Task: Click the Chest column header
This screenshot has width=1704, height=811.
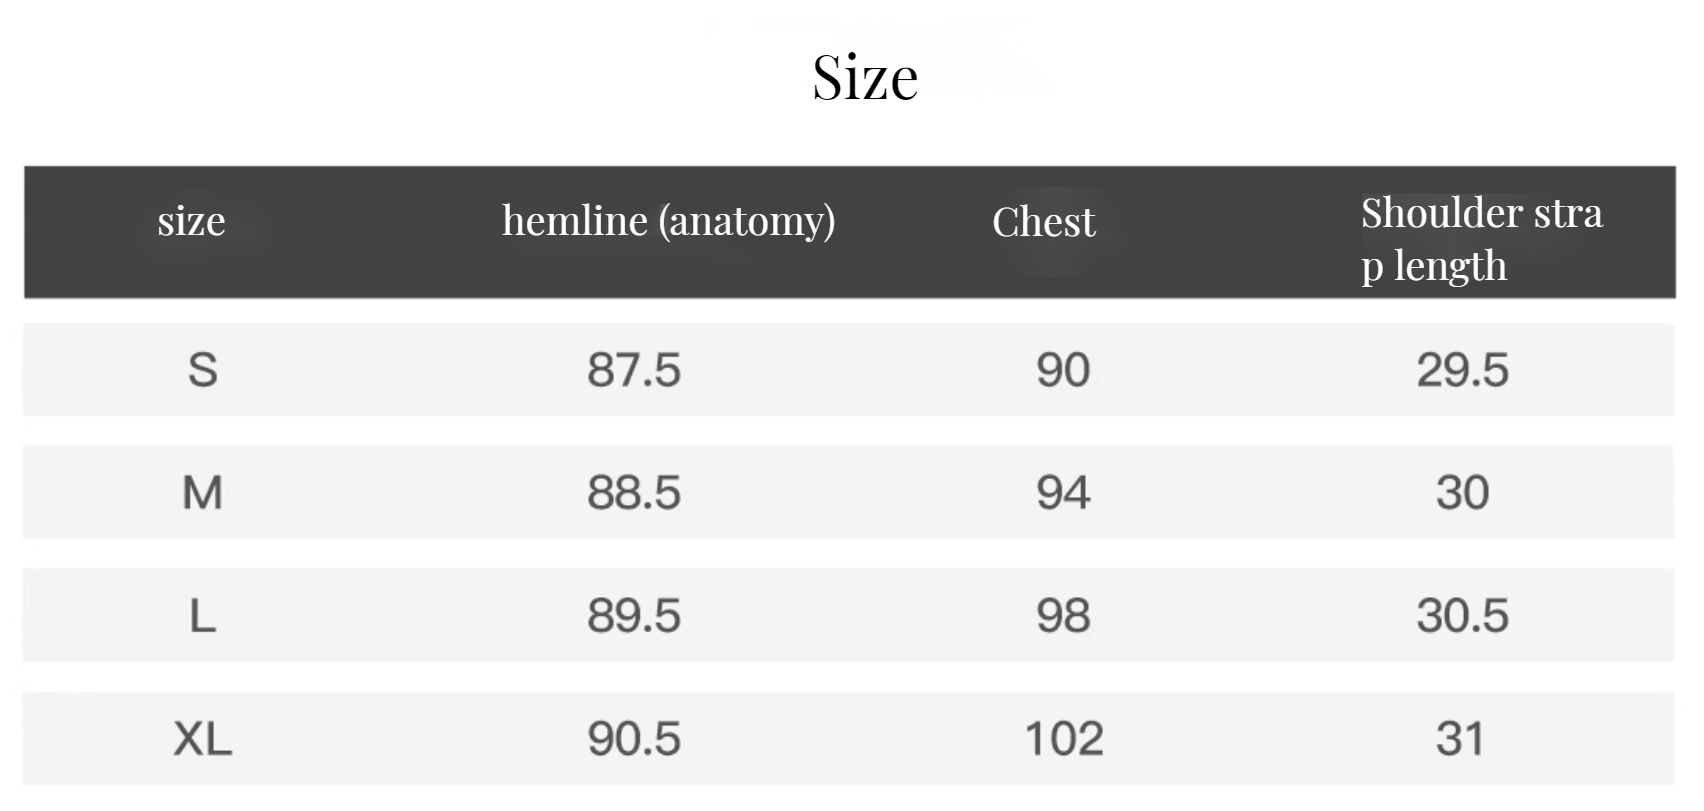Action: pos(1043,222)
